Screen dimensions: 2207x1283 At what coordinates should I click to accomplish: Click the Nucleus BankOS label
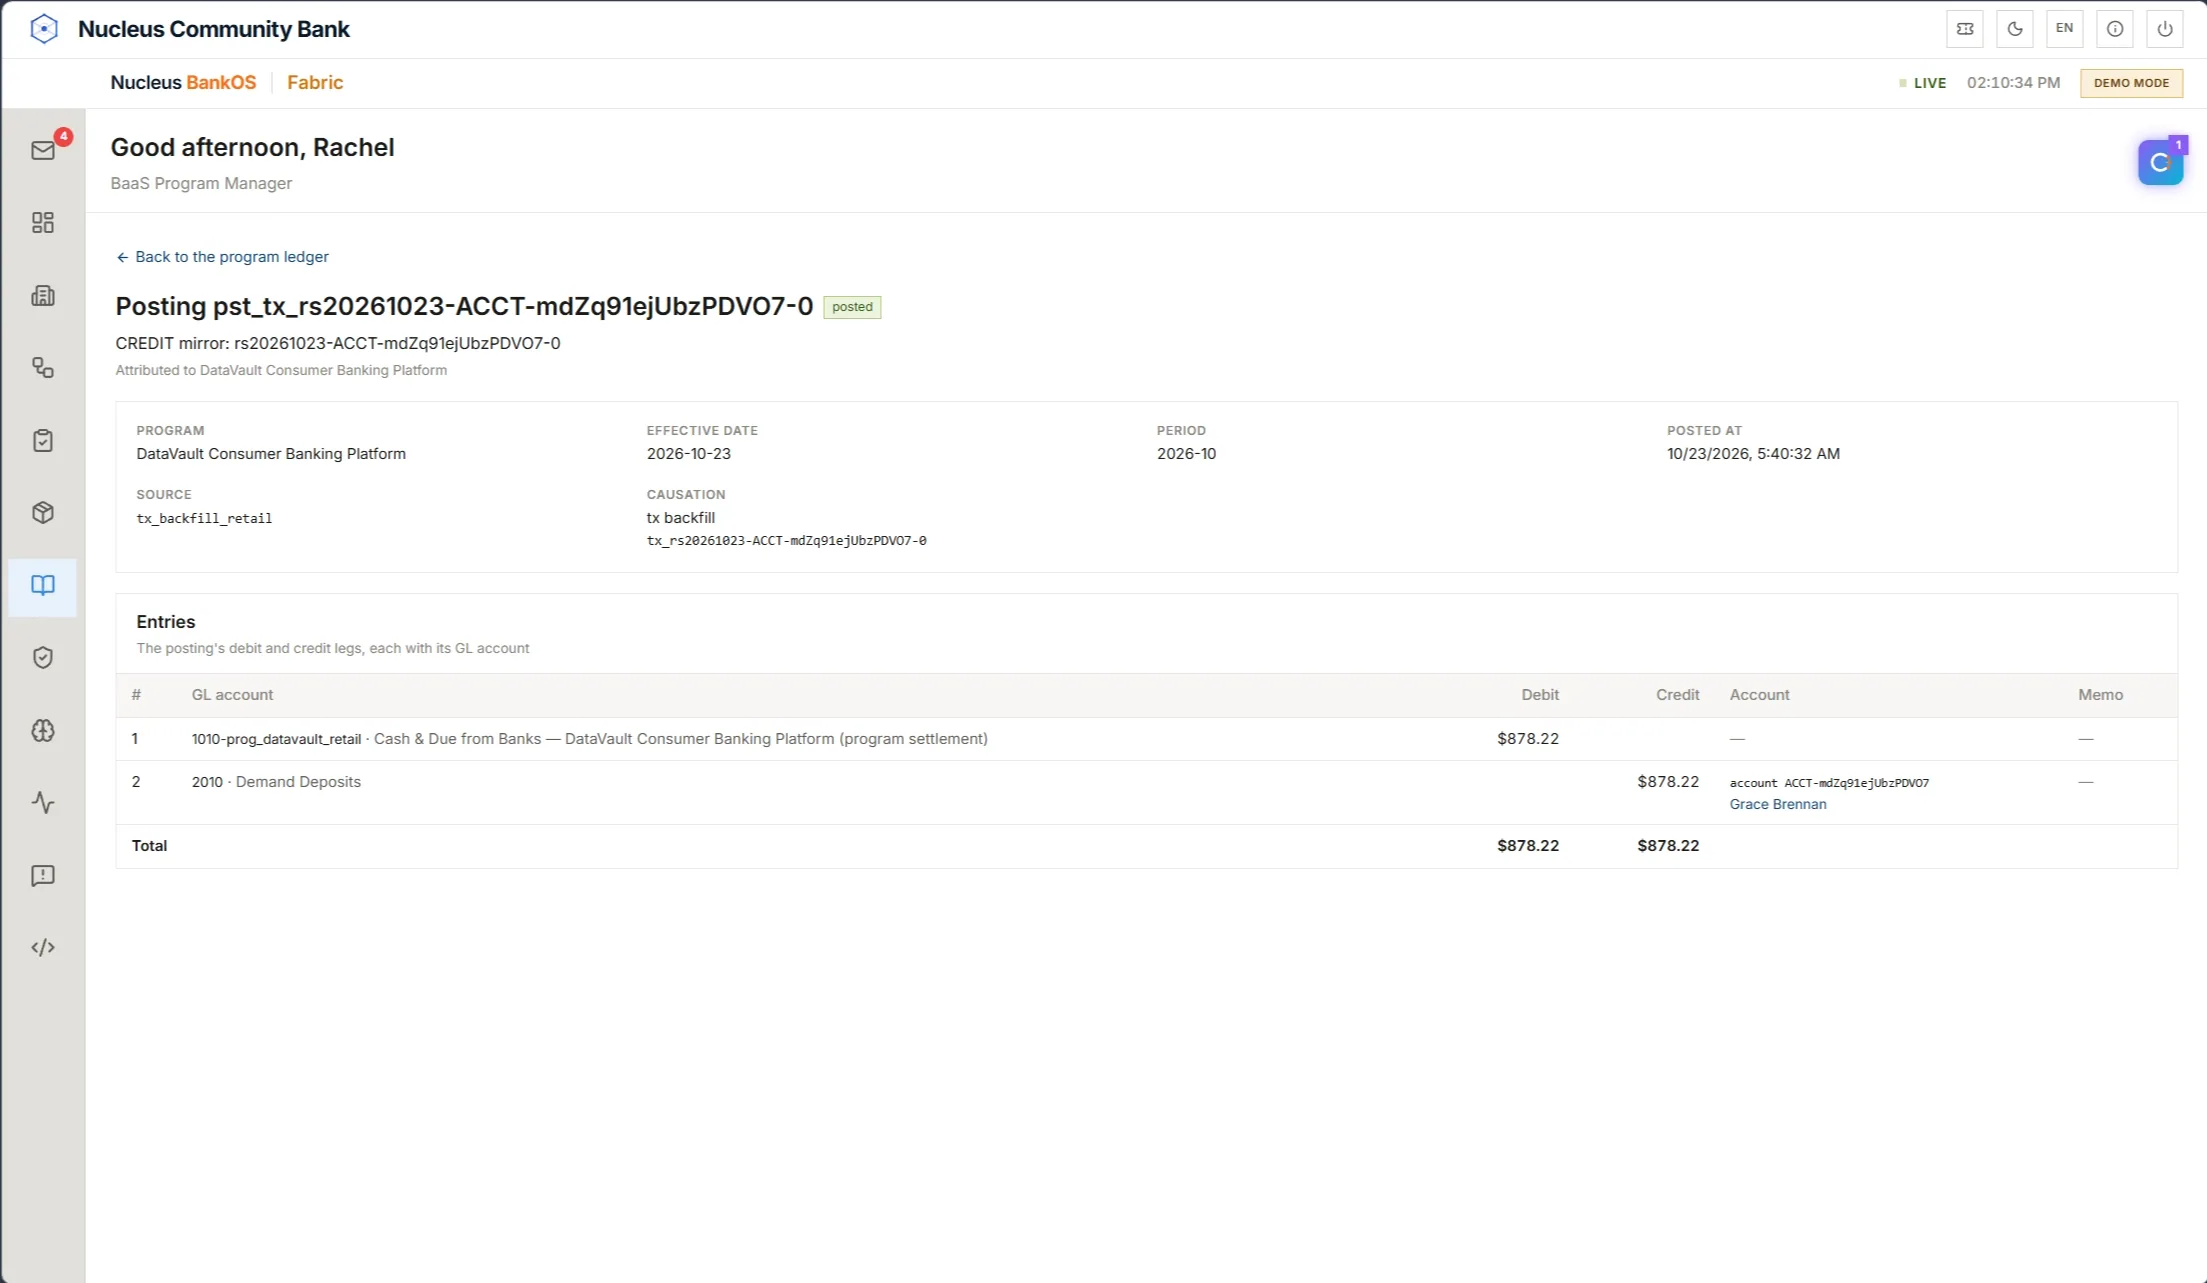click(183, 83)
